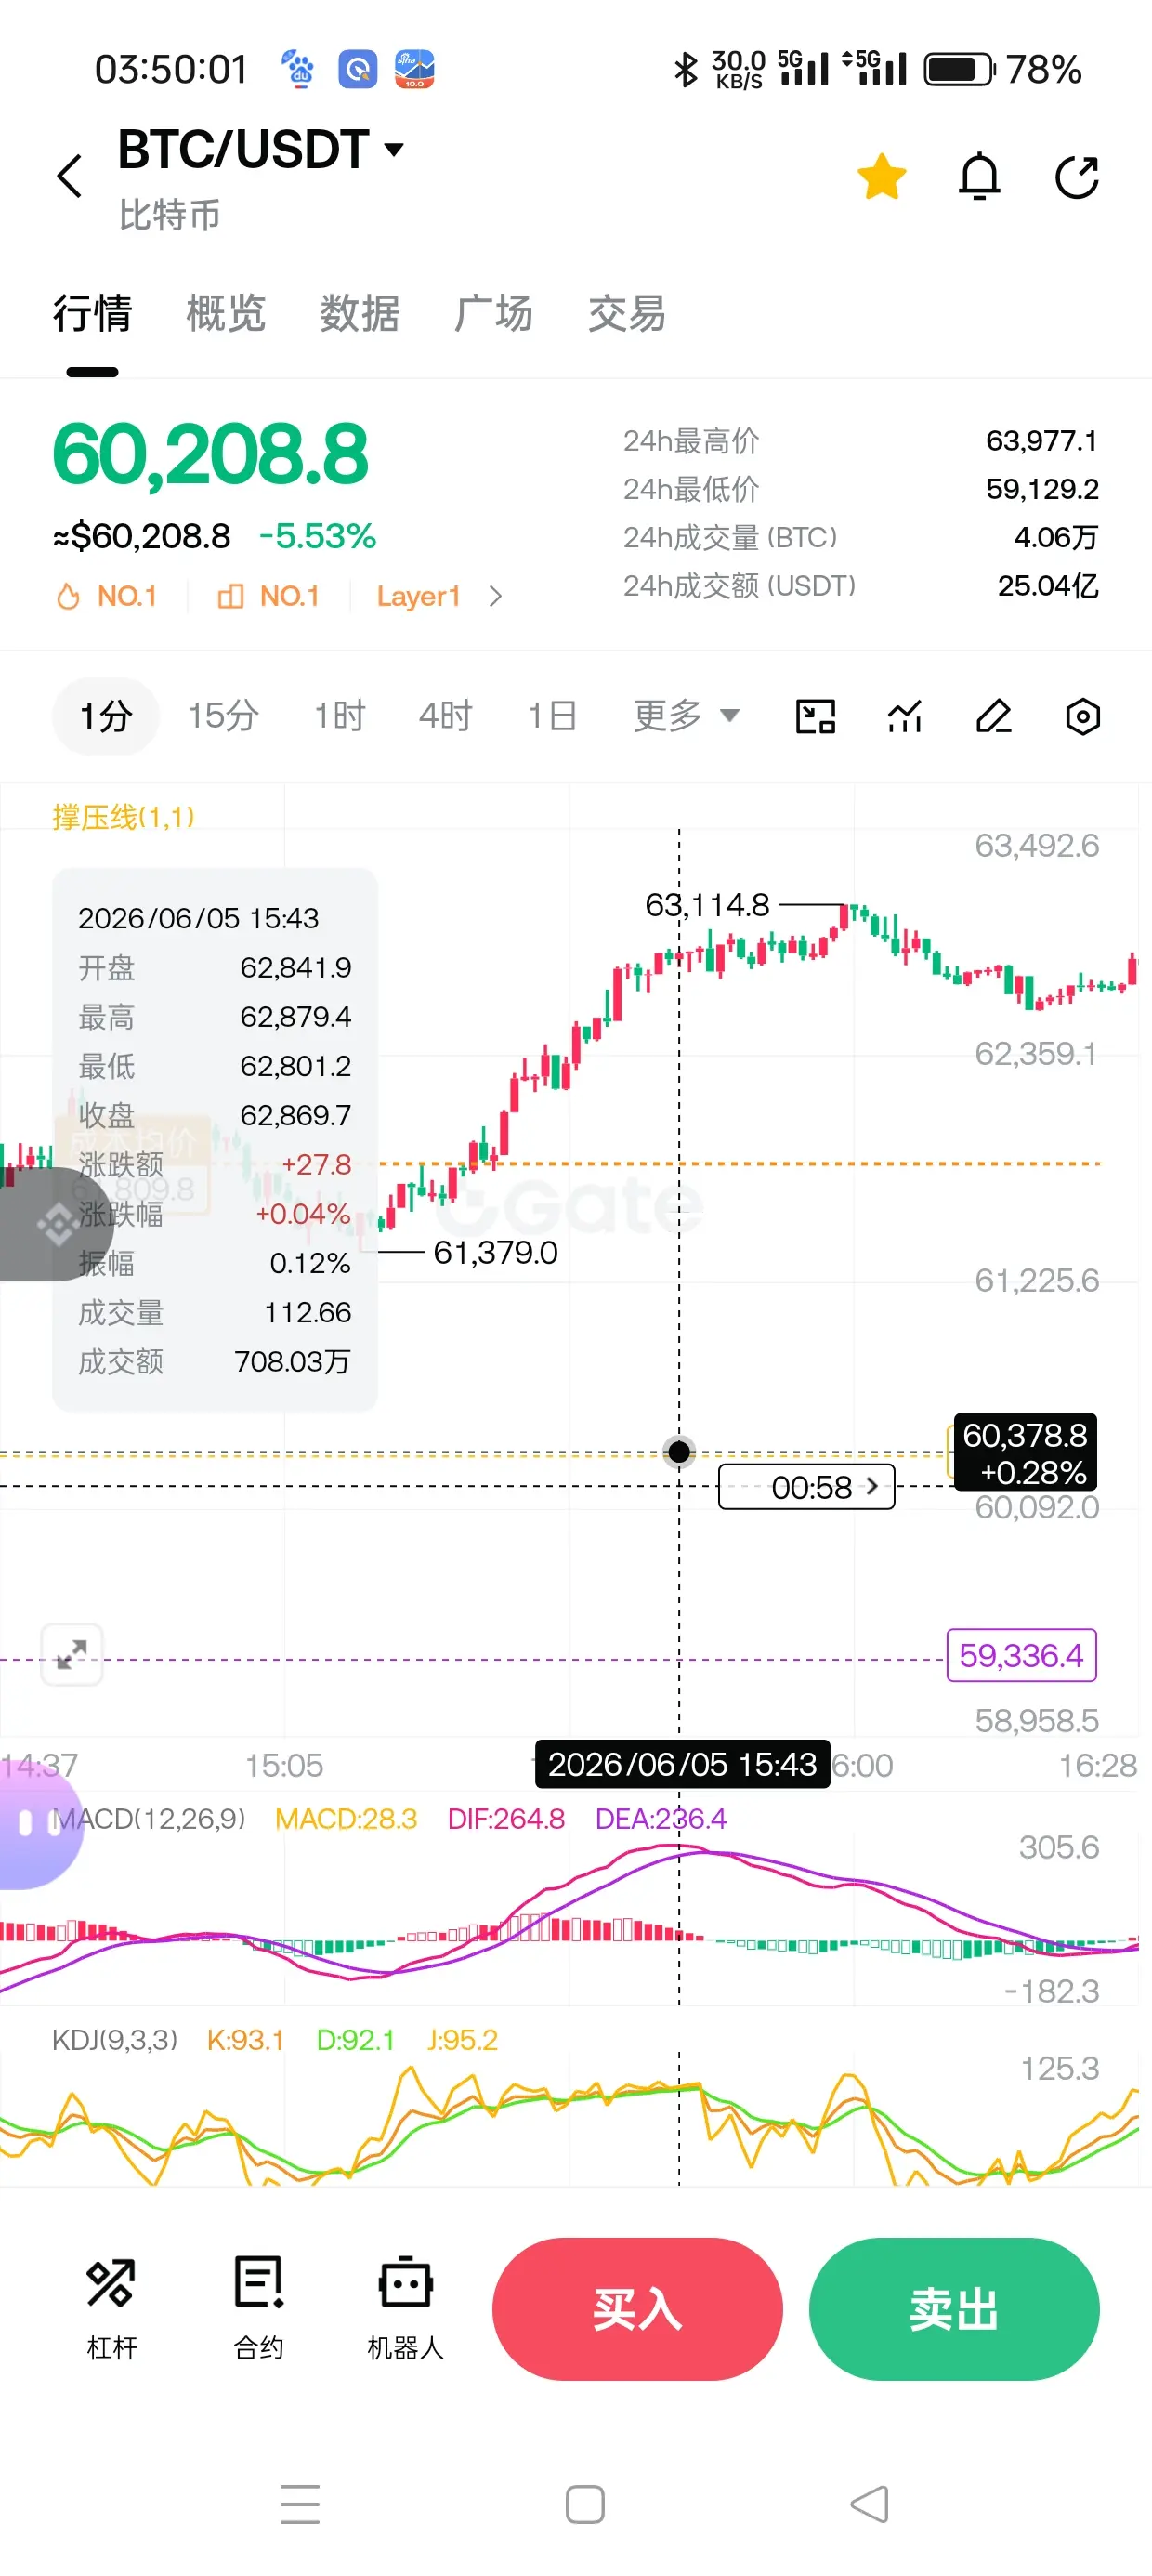
Task: Tap the 24h成交额 value 25.04亿
Action: (x=1047, y=585)
